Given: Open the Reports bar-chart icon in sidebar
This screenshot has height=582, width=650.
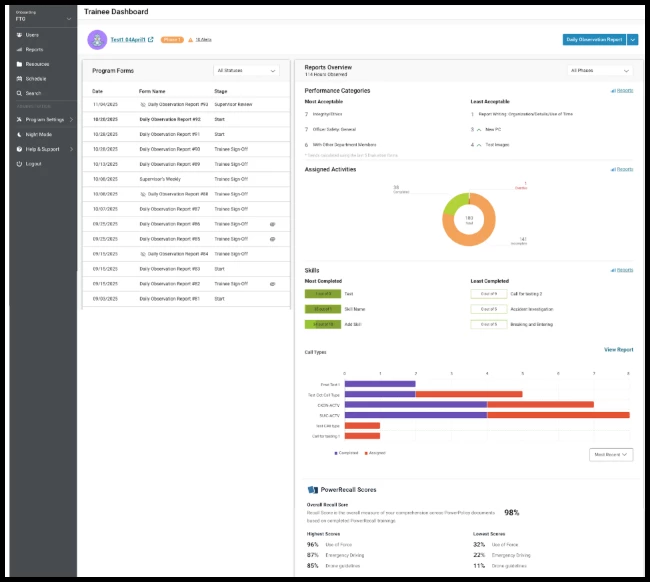Looking at the screenshot, I should 19,49.
